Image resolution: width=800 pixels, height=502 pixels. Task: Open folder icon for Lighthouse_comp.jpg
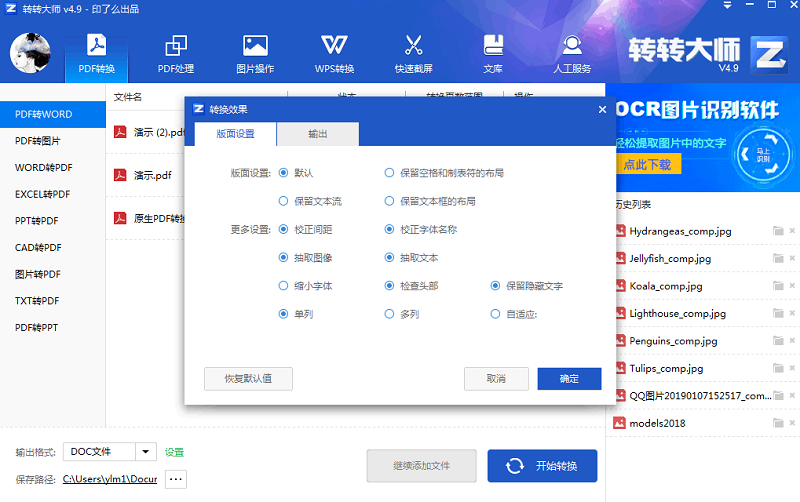point(778,313)
